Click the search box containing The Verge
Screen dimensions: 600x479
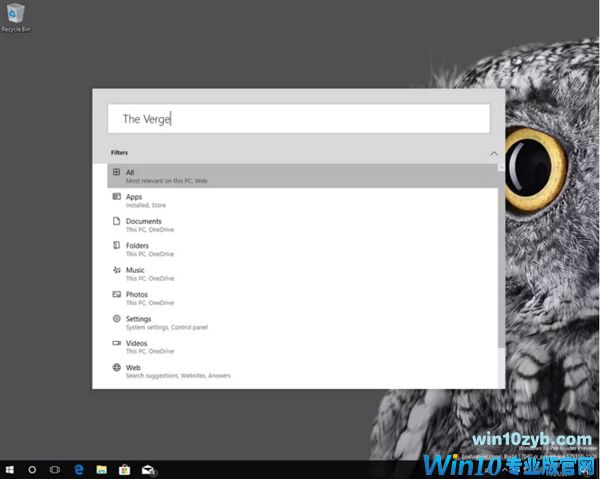click(298, 119)
